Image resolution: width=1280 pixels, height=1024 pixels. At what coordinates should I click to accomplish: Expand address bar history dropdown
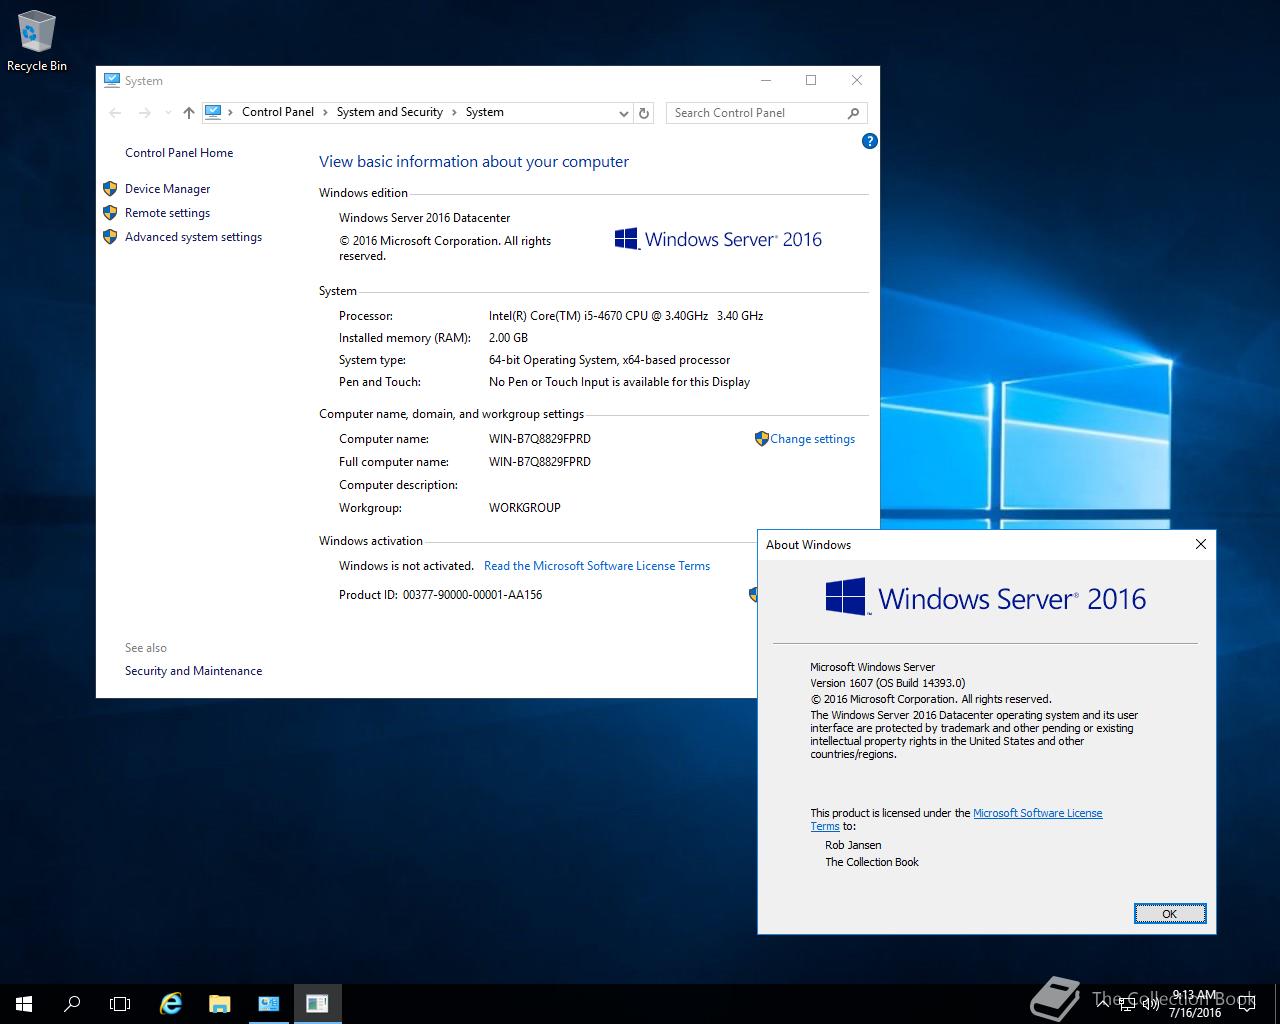click(624, 113)
